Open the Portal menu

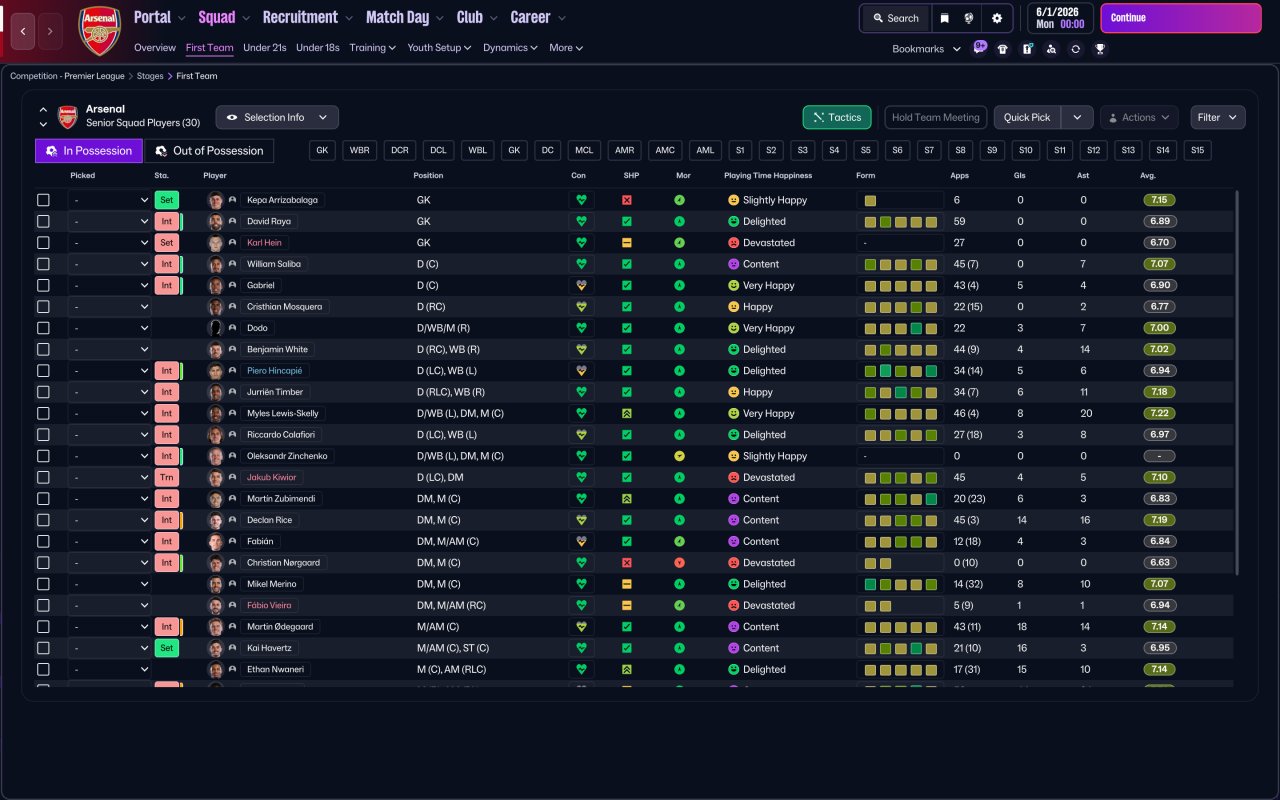pyautogui.click(x=160, y=17)
